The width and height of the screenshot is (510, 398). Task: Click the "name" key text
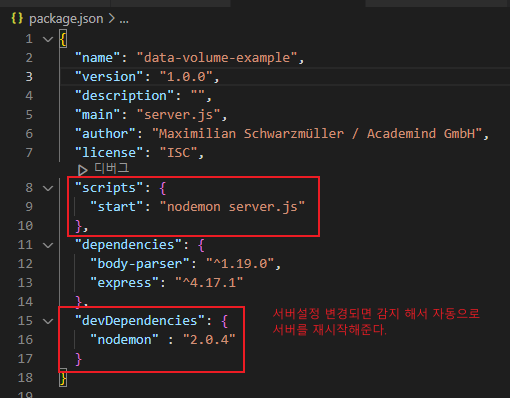97,58
